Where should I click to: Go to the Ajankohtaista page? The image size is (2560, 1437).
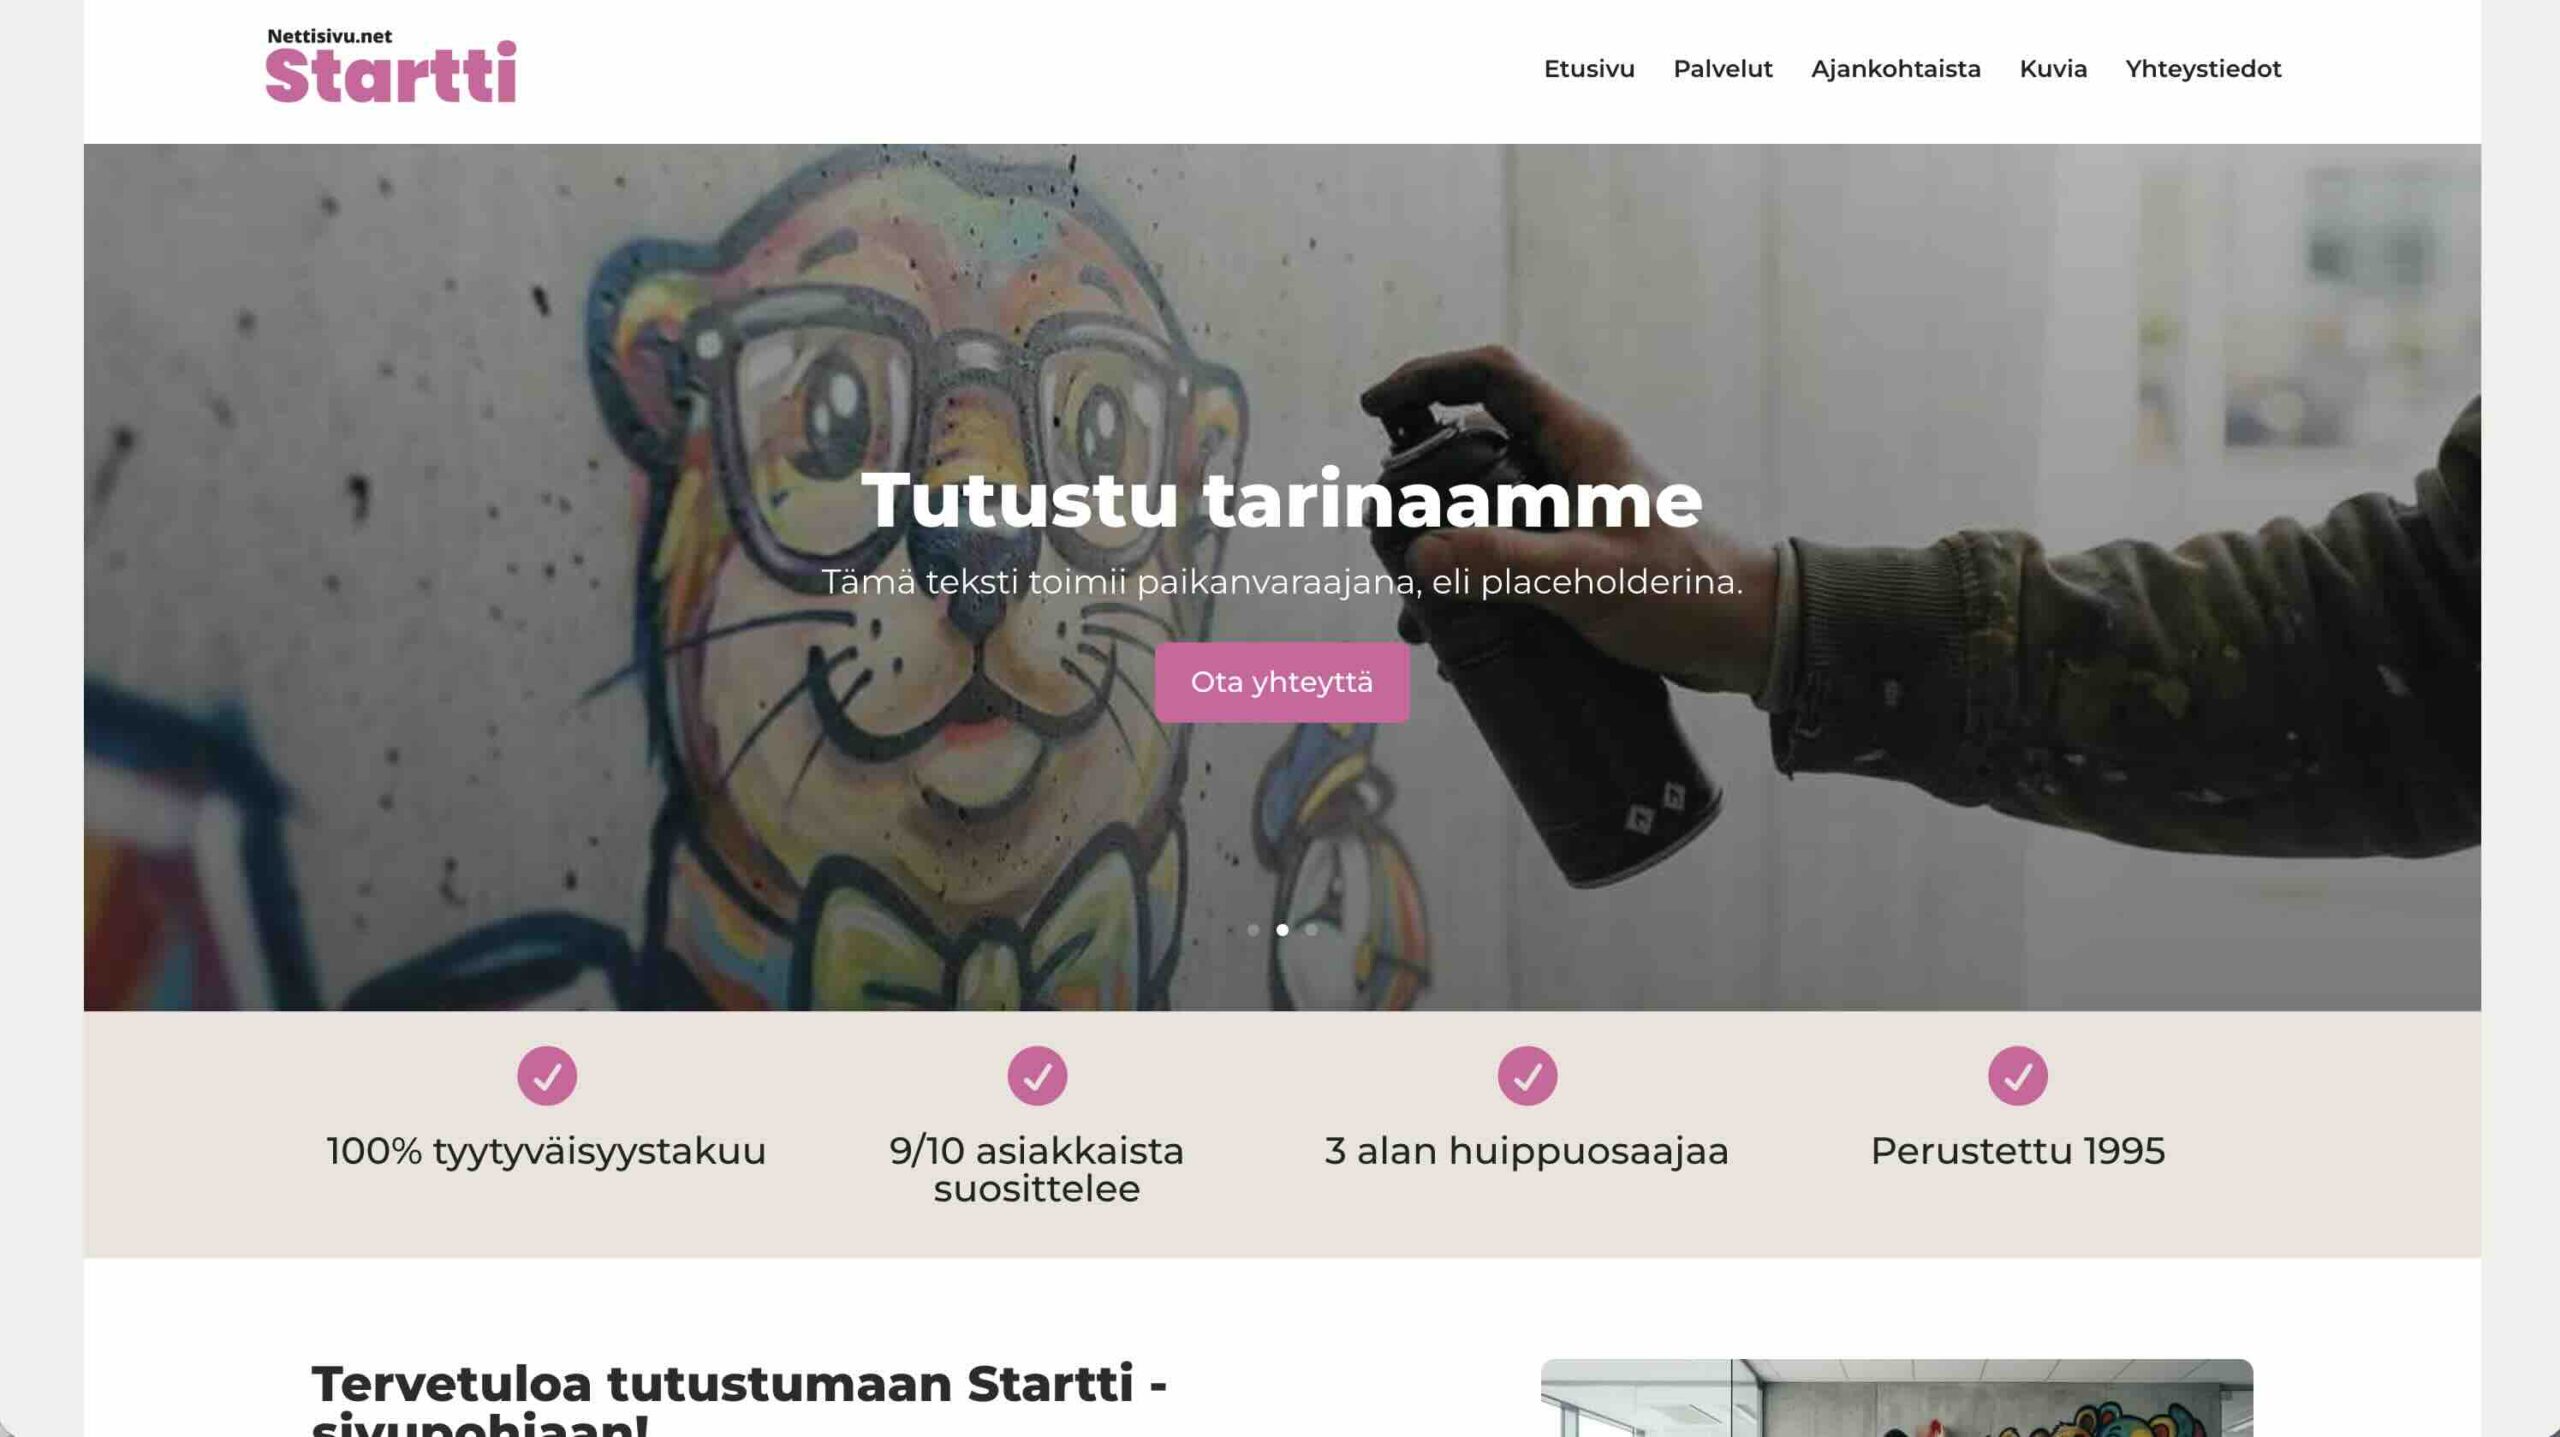pyautogui.click(x=1895, y=69)
